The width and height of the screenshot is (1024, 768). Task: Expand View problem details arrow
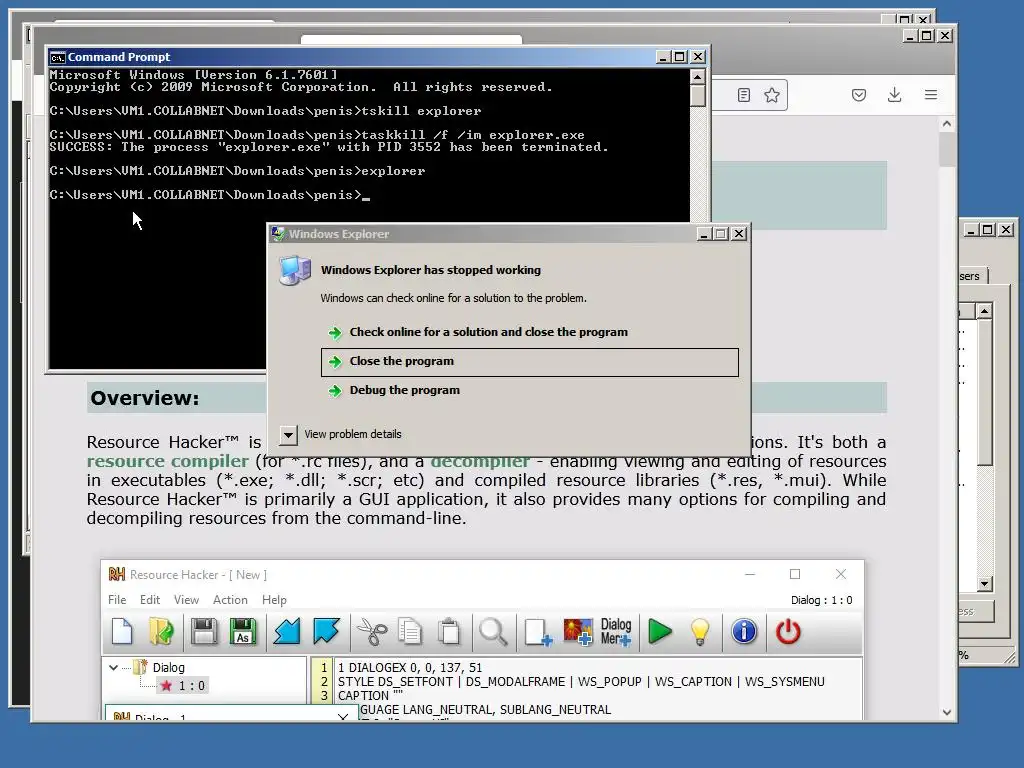pyautogui.click(x=288, y=435)
